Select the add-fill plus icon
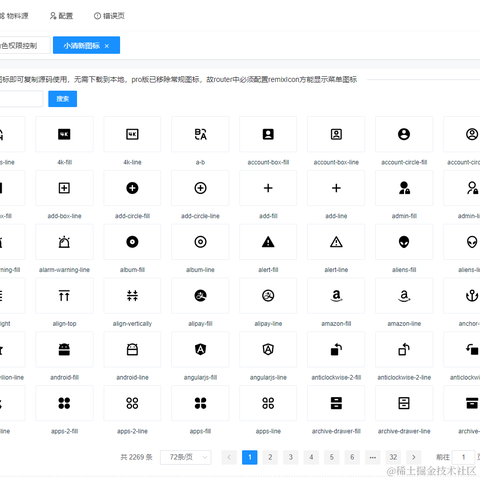This screenshot has height=480, width=480. 268,188
